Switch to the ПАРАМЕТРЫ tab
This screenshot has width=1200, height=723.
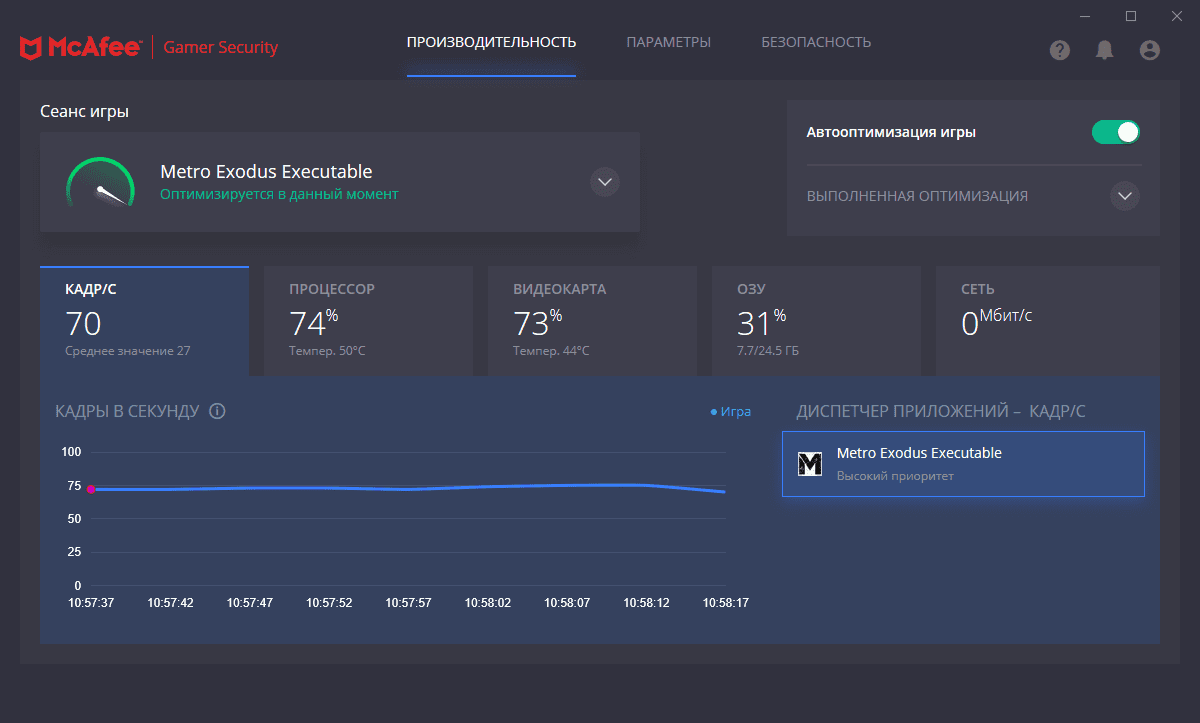point(668,42)
